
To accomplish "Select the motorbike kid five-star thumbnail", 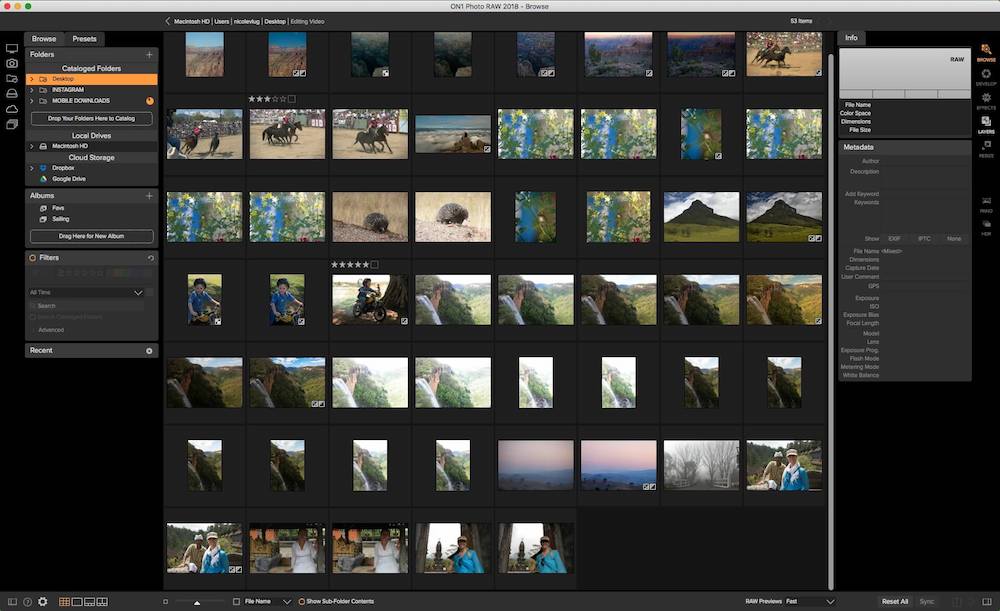I will (x=370, y=300).
